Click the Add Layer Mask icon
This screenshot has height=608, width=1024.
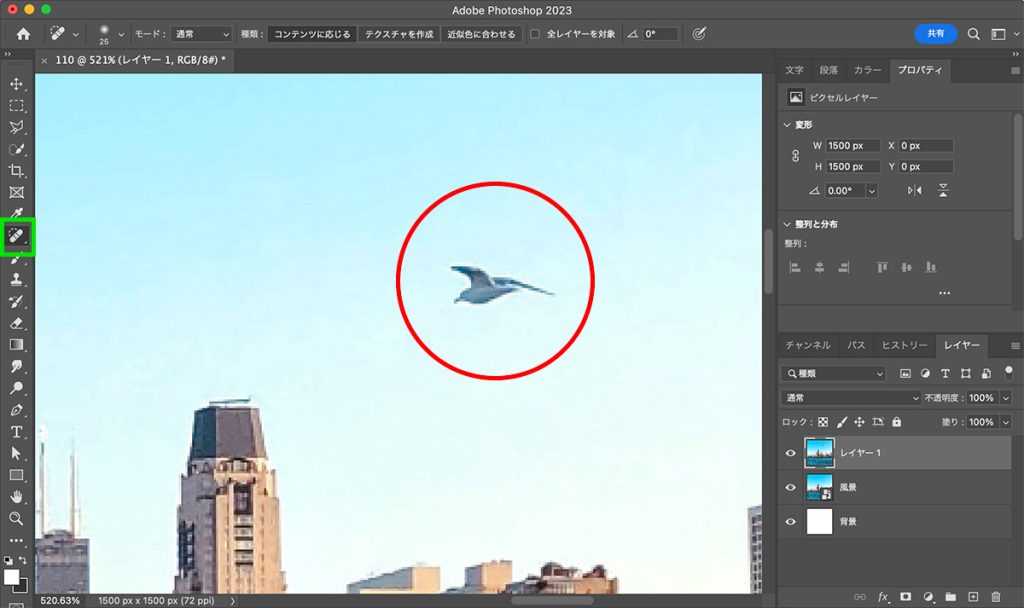pos(906,597)
